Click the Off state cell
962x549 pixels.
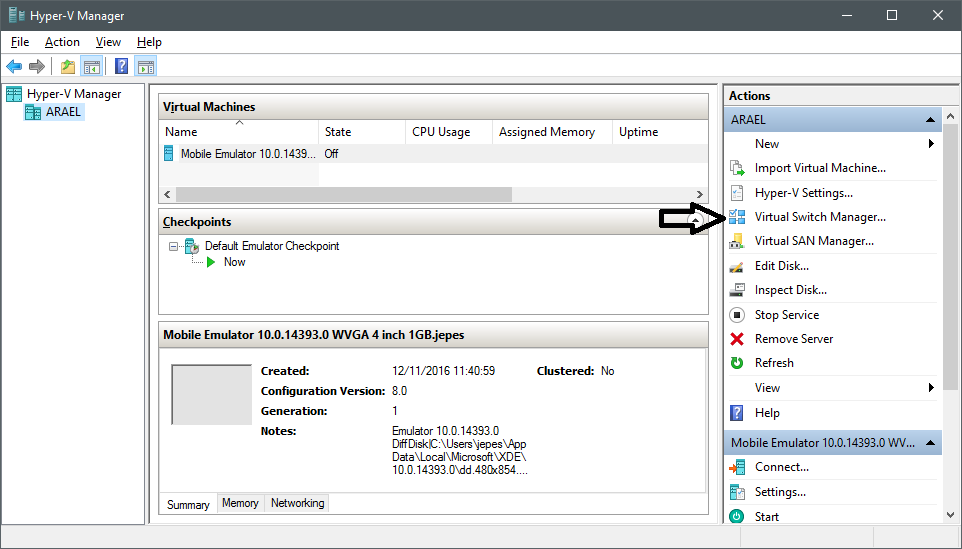coord(331,153)
